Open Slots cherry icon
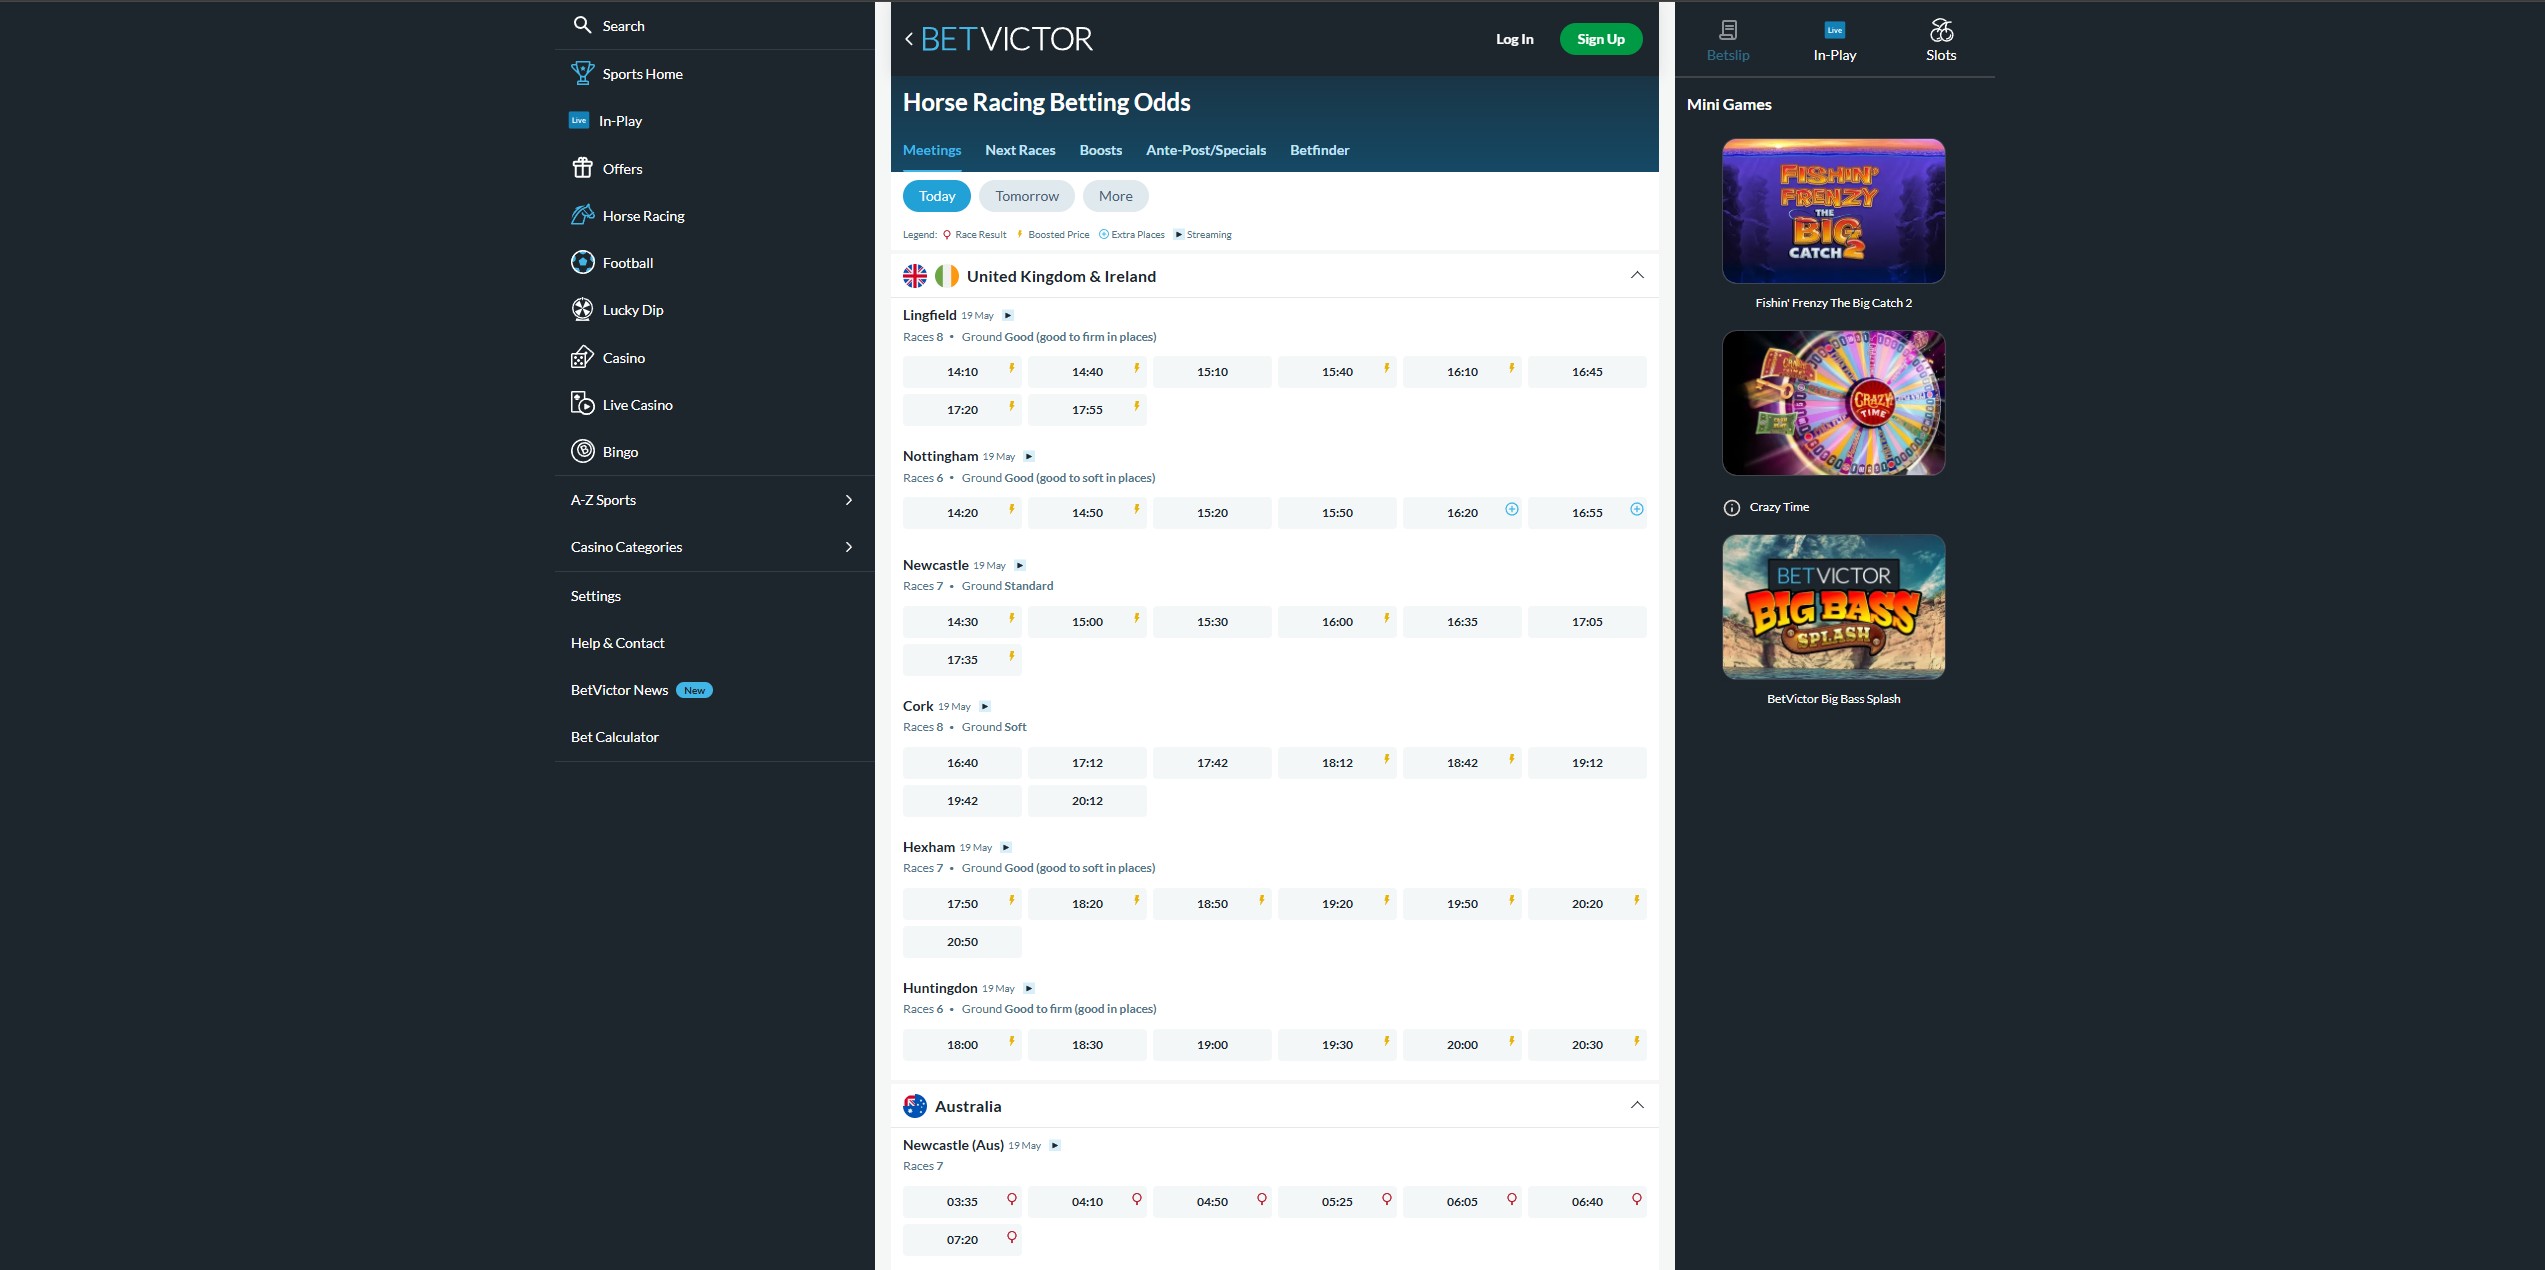2545x1270 pixels. pyautogui.click(x=1941, y=30)
